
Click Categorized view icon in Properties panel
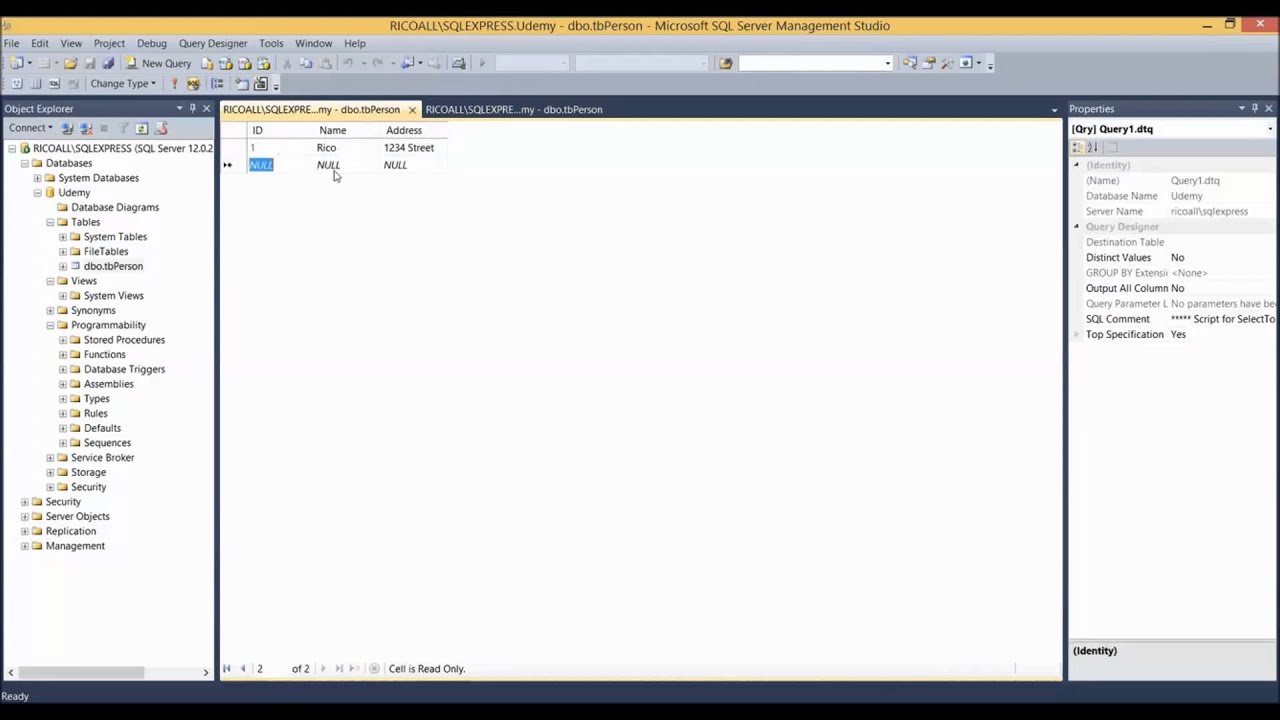pos(1078,147)
